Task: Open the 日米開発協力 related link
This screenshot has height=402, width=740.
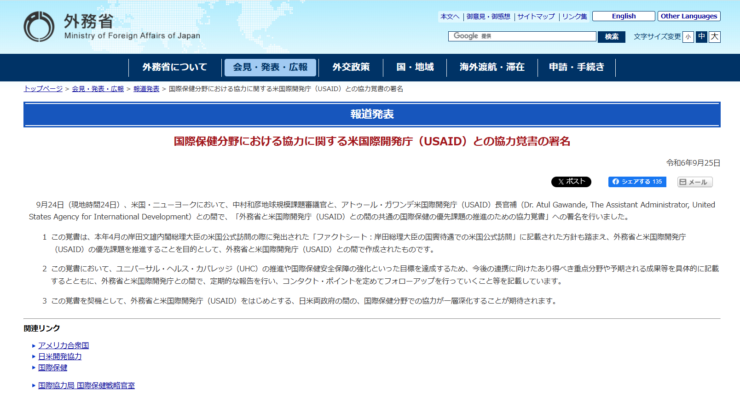Action: (60, 356)
